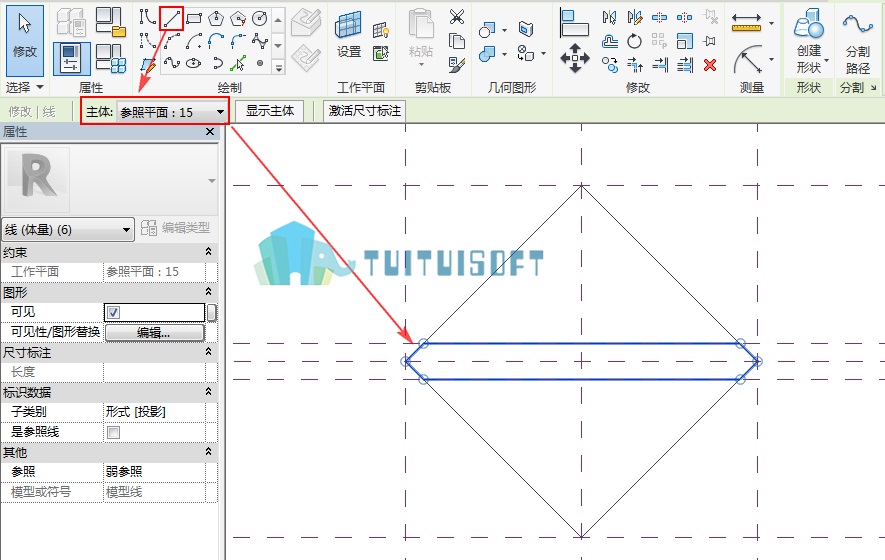The width and height of the screenshot is (885, 560).
Task: Collapse the 尺寸标注 section
Action: [208, 352]
